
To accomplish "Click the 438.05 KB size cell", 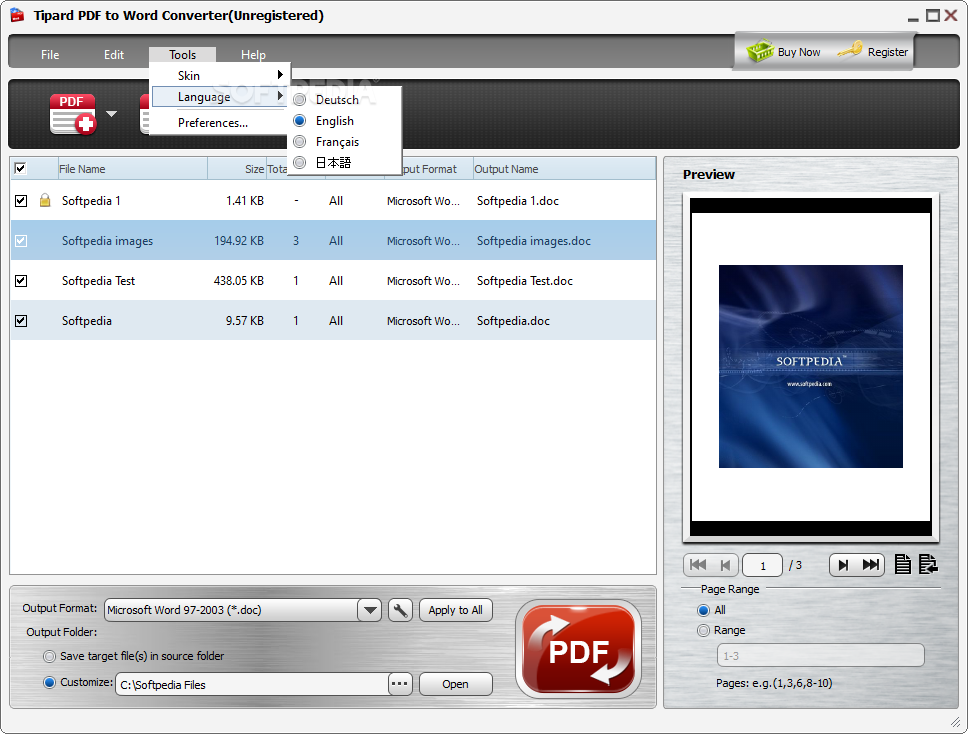I will 238,281.
